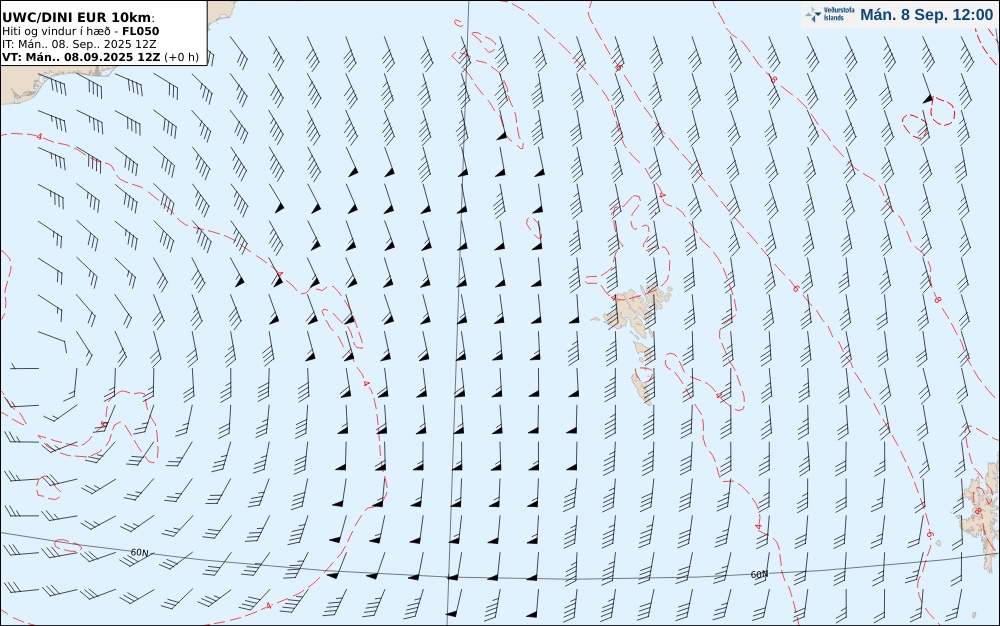
Task: Click the 'IT: Mán.. 08. Sep.. 2025 12Z' line
Action: pyautogui.click(x=79, y=44)
